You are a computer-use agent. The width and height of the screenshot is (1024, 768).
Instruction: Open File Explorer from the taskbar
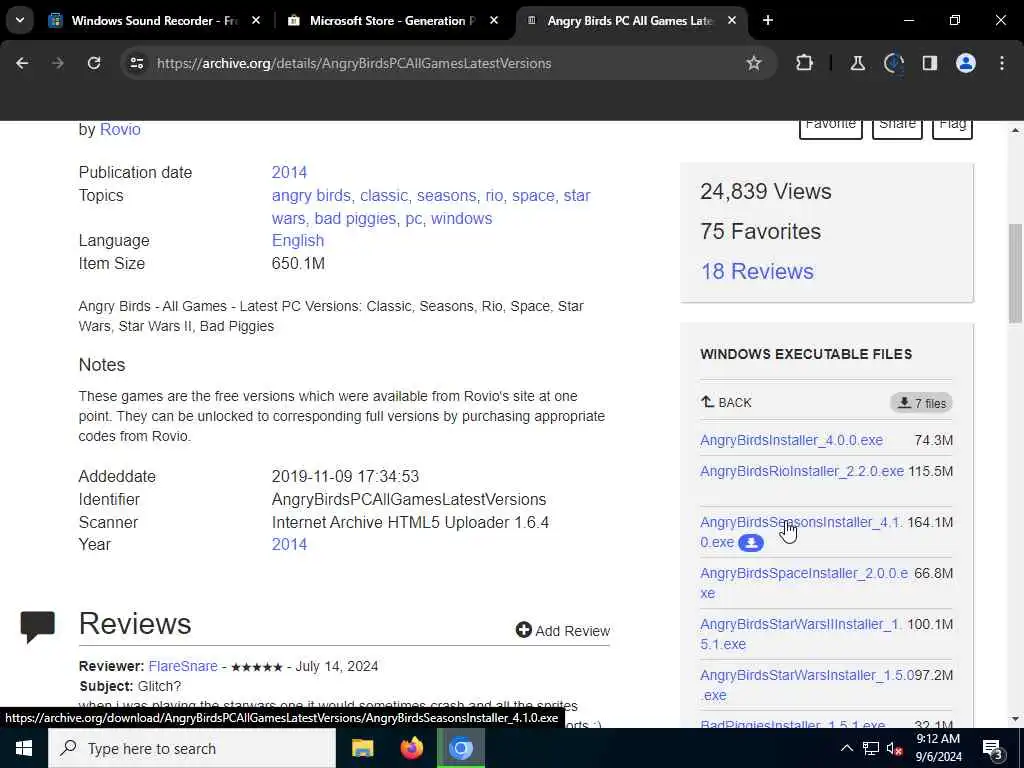point(362,748)
